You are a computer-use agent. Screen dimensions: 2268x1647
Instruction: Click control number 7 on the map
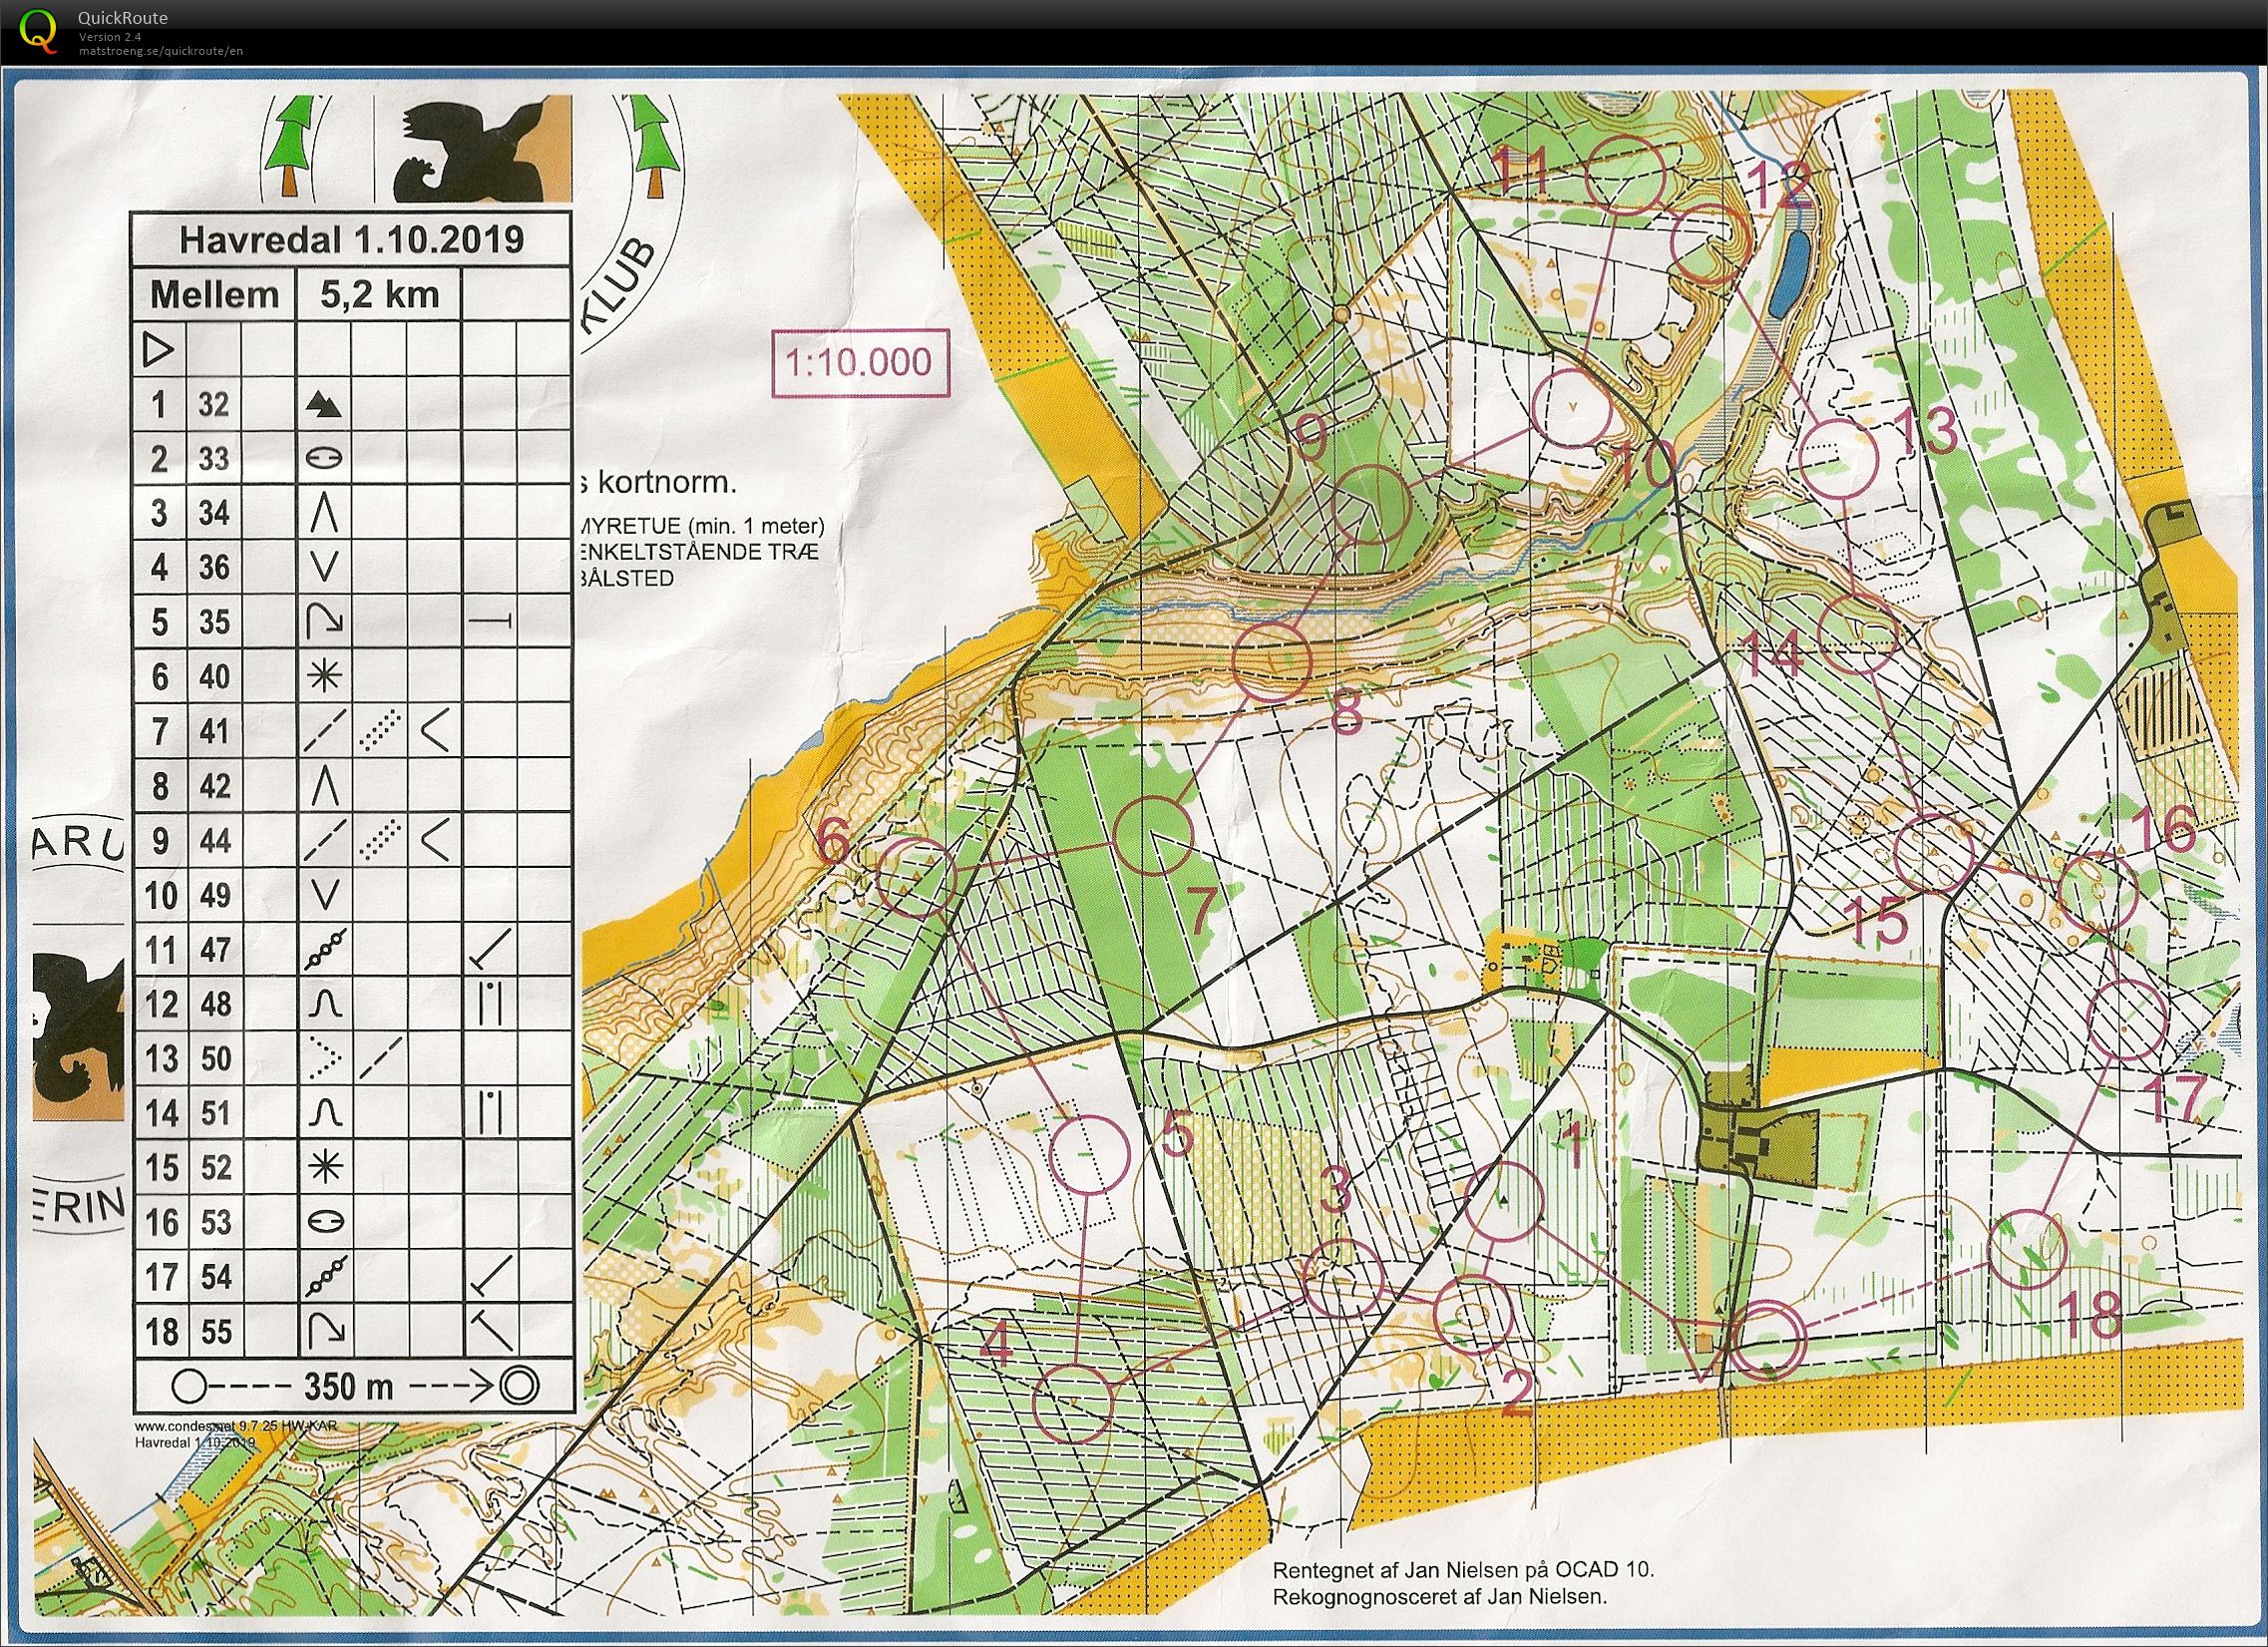coord(1203,913)
